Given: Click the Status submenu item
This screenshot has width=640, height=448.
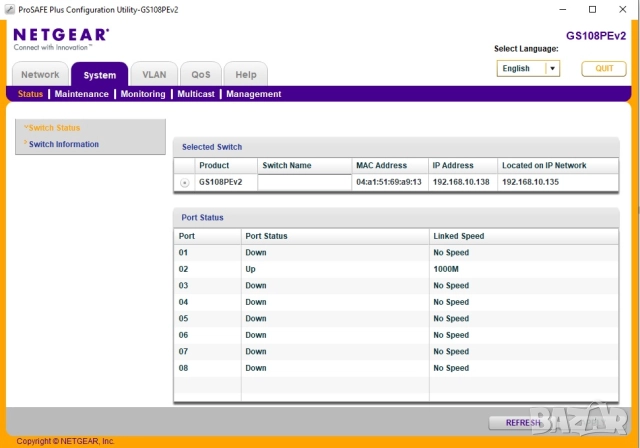Looking at the screenshot, I should pyautogui.click(x=30, y=94).
